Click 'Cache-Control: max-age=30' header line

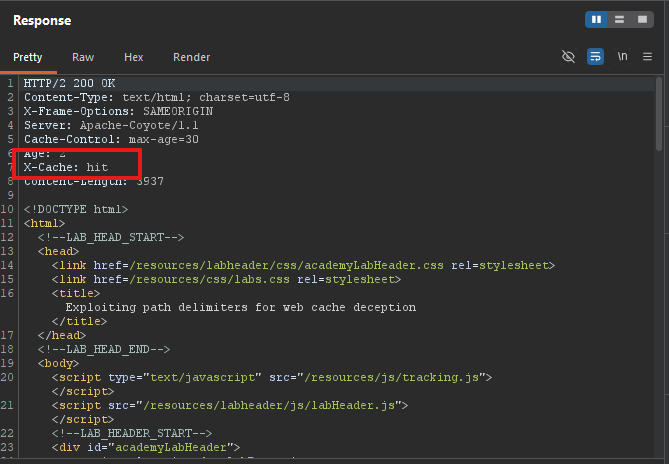111,139
